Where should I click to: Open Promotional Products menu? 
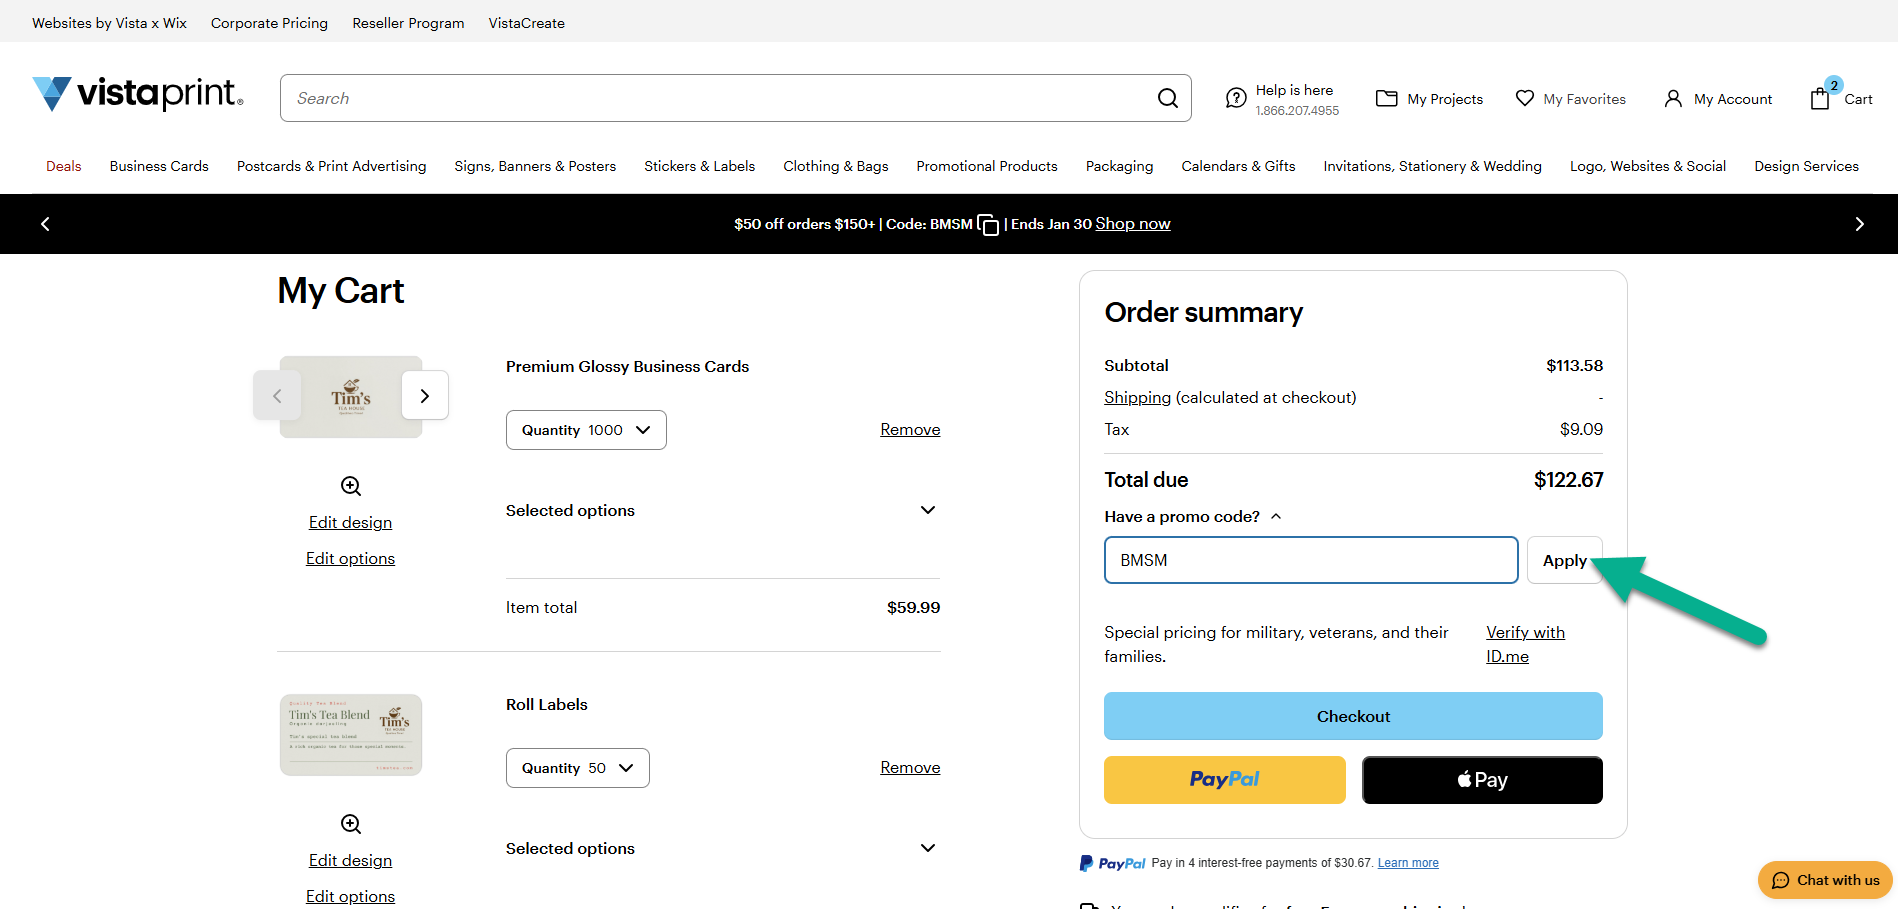pos(987,166)
